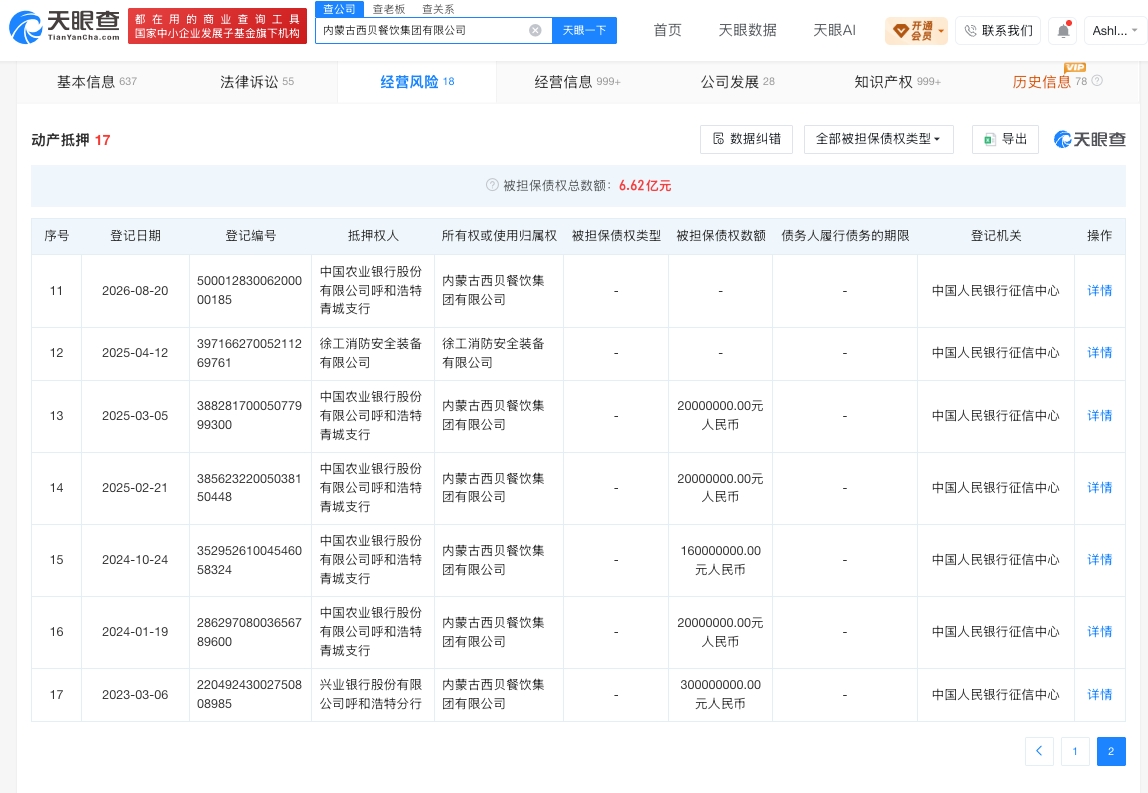Click the 导出 export button
The height and width of the screenshot is (793, 1148).
coord(1005,139)
